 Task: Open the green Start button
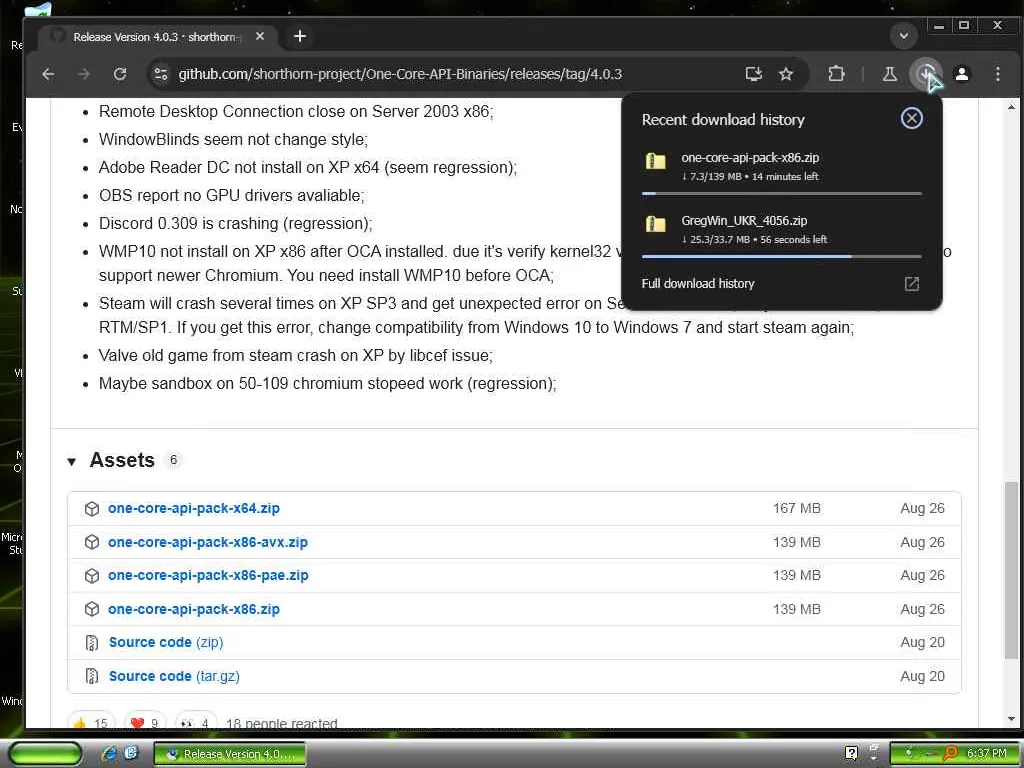[46, 753]
